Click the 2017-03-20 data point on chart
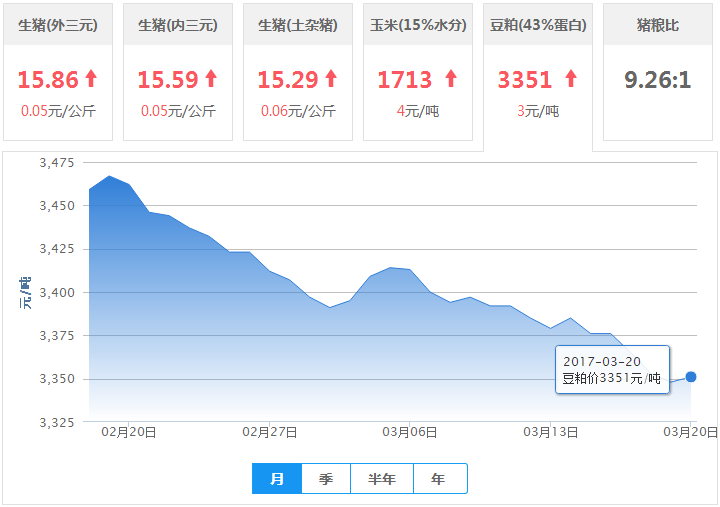The image size is (720, 507). 691,377
